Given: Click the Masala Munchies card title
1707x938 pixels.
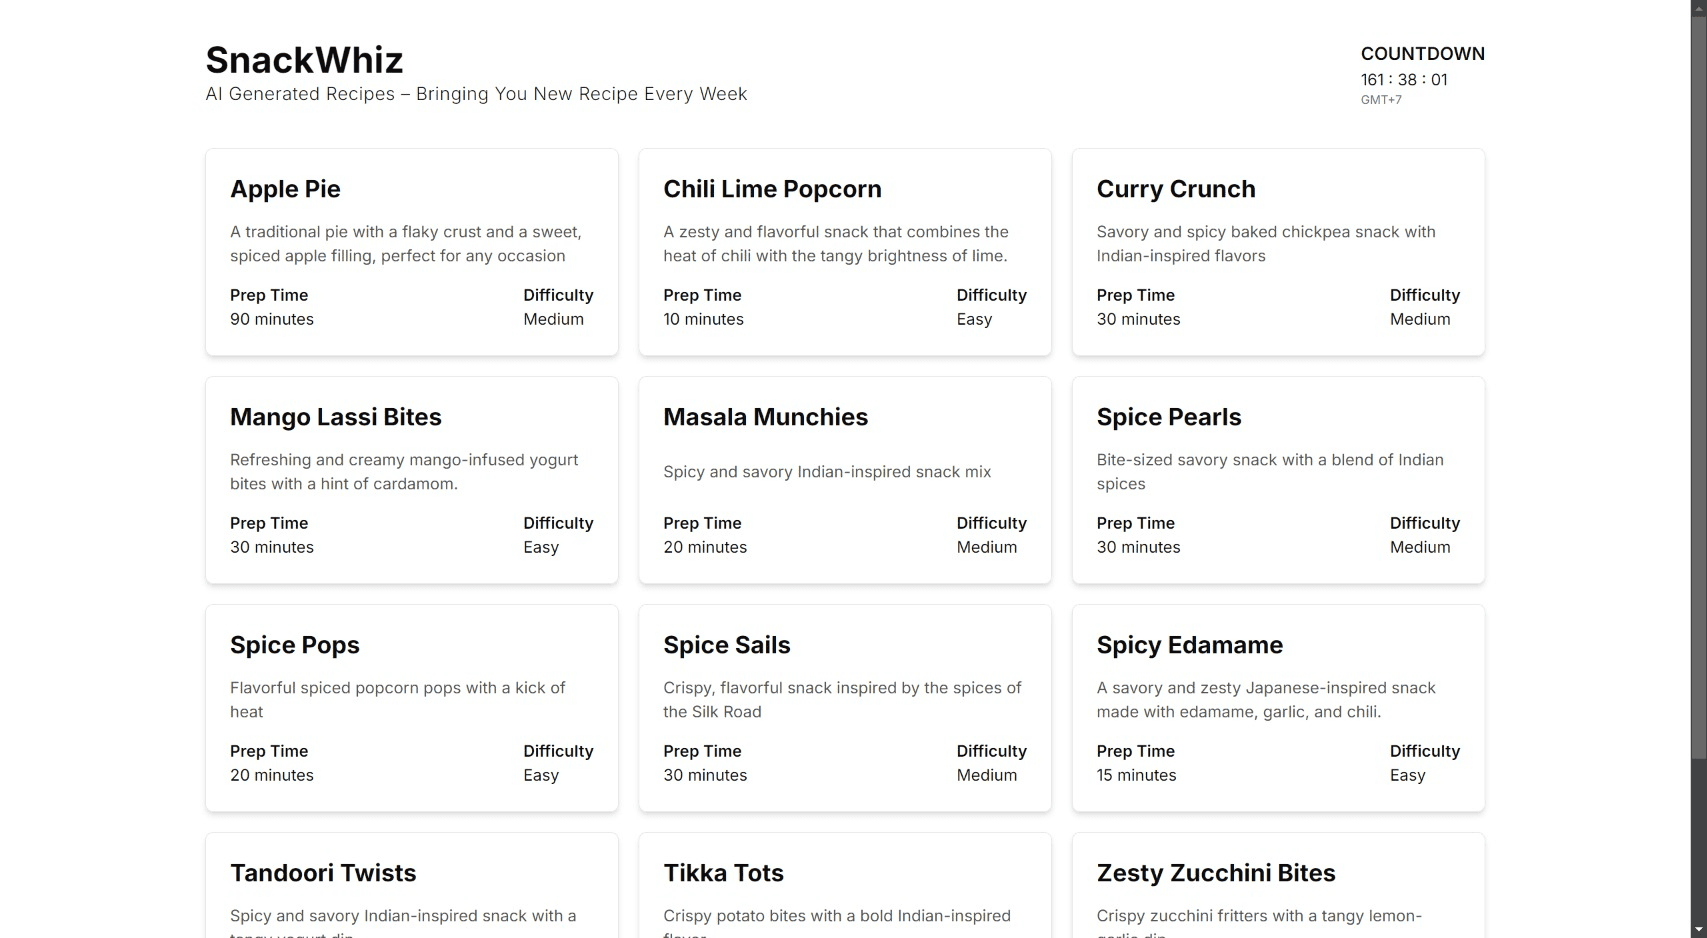Looking at the screenshot, I should point(765,418).
